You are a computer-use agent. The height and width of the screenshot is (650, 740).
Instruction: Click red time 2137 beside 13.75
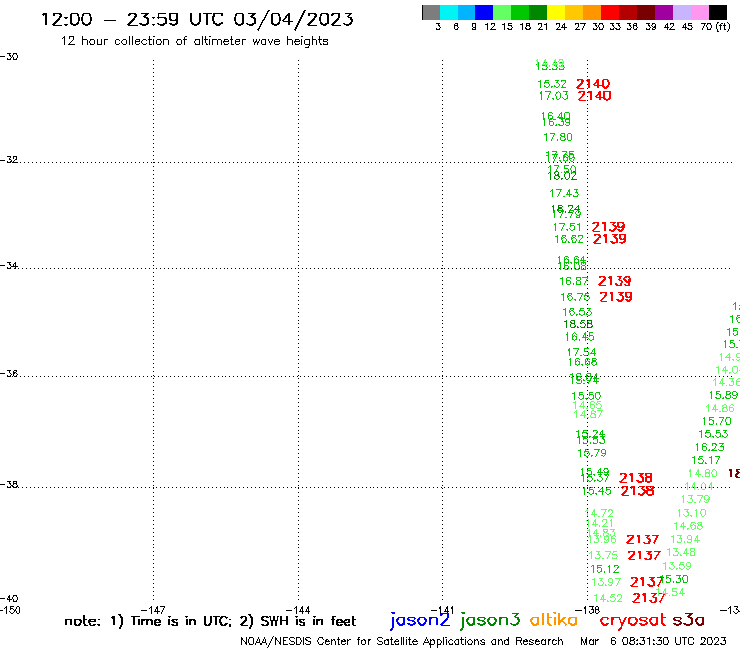pos(644,556)
